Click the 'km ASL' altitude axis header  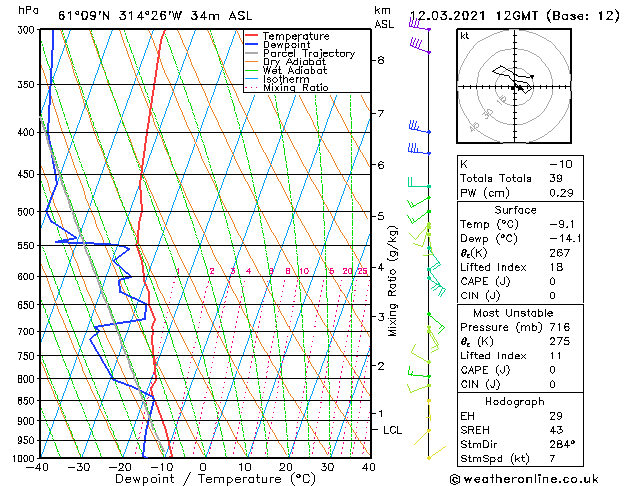[384, 17]
